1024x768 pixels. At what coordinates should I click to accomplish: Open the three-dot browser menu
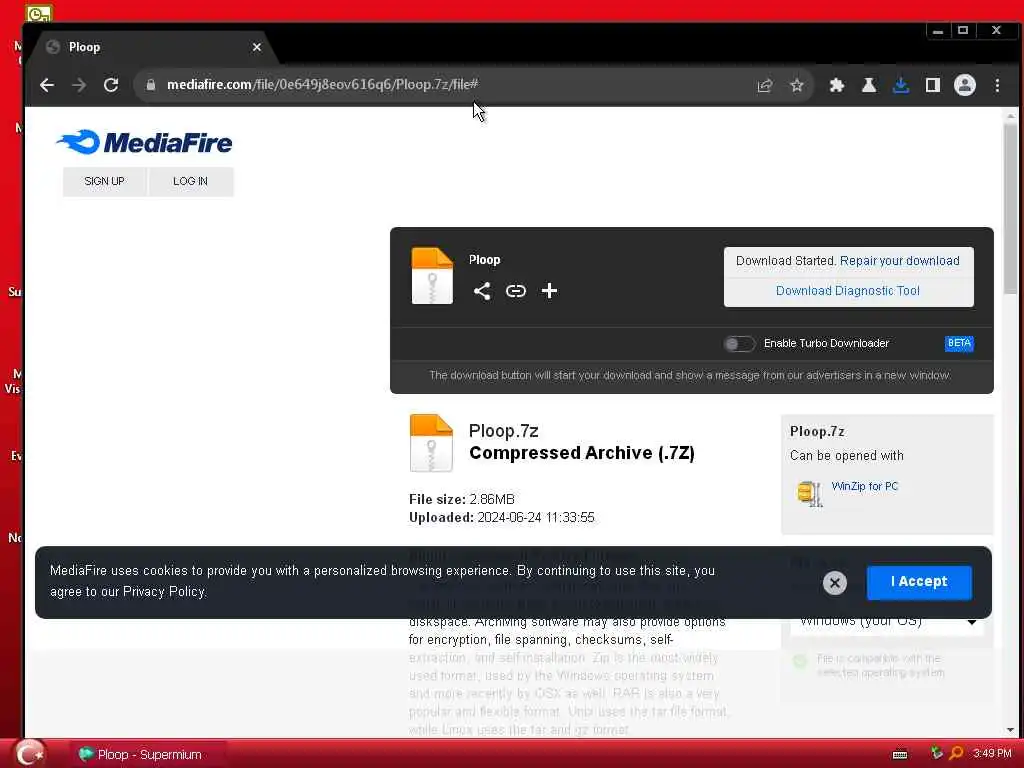[997, 85]
